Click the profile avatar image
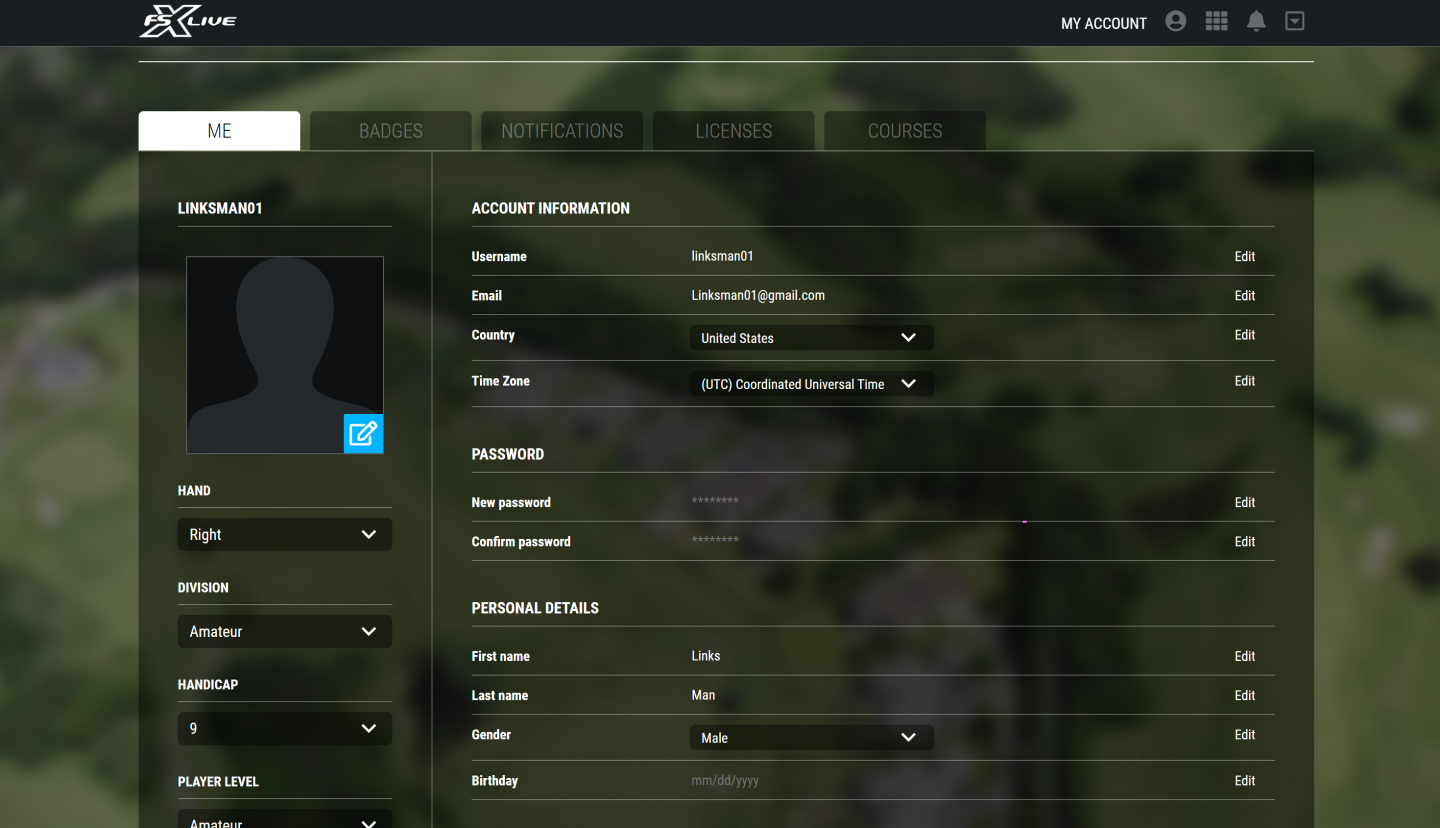Screen dimensions: 1440x828 [x=285, y=355]
